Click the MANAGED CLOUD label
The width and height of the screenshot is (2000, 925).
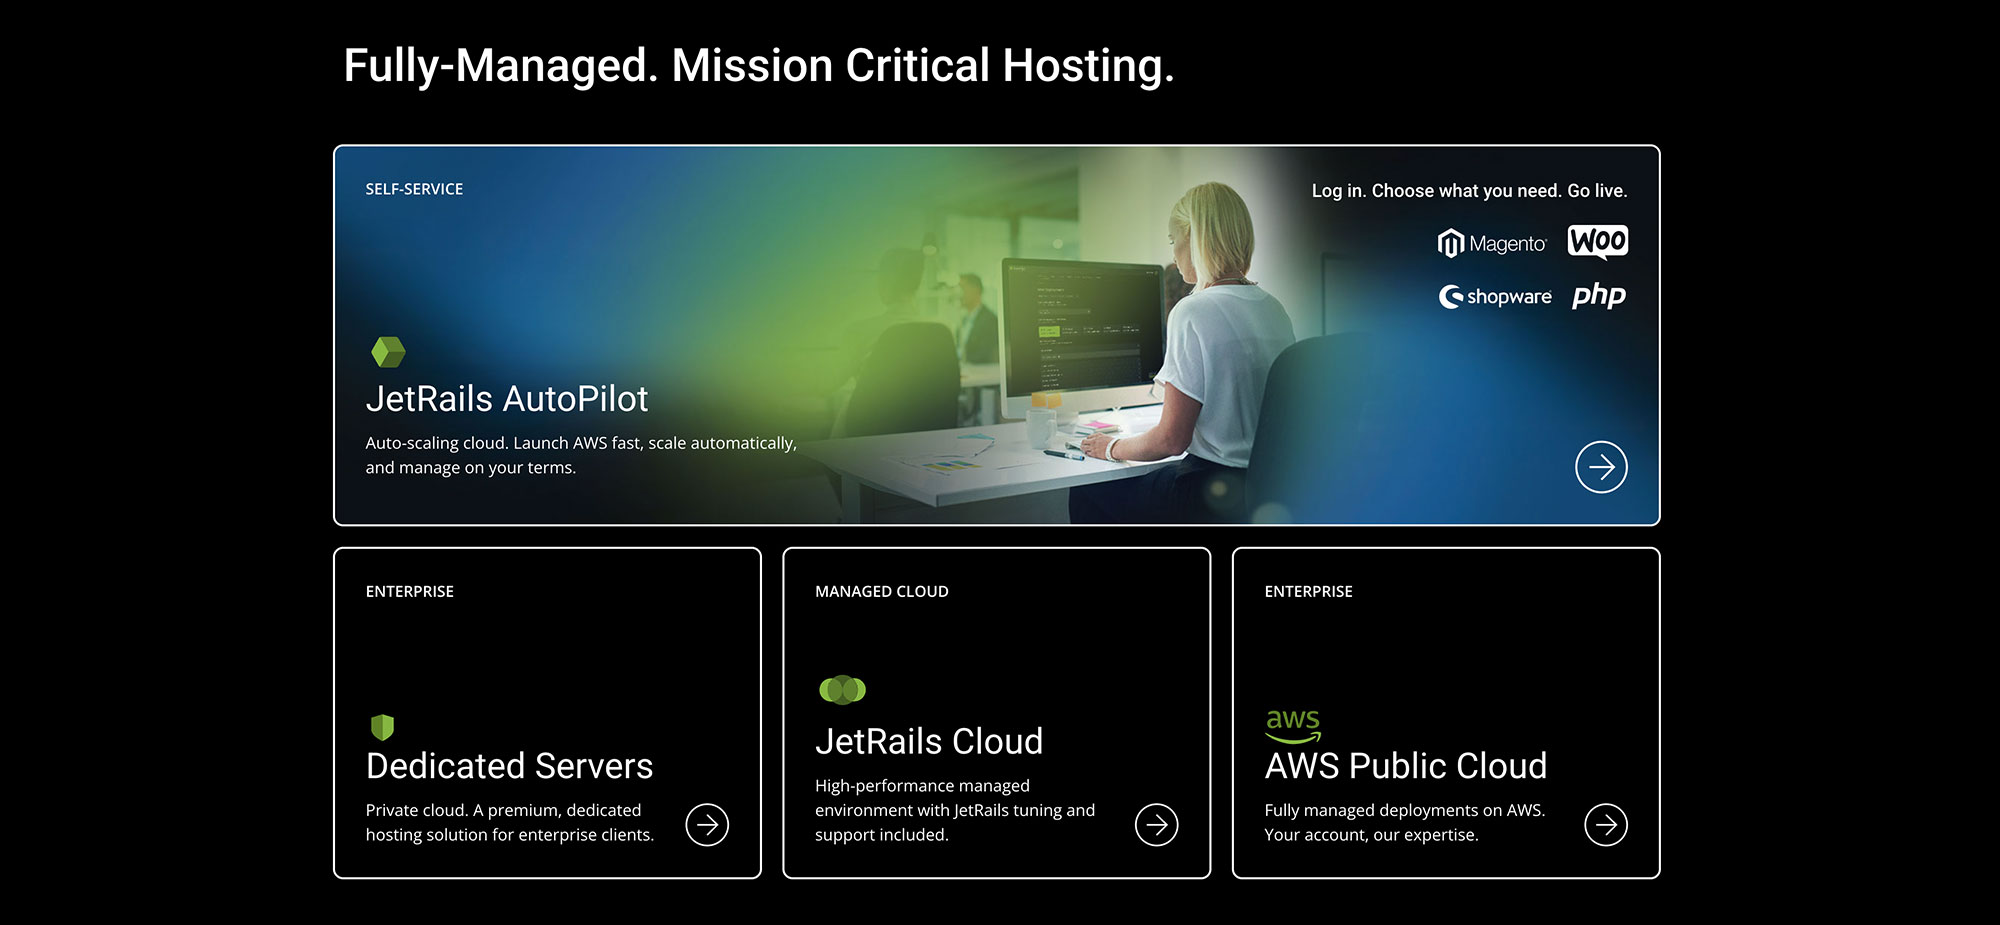click(x=882, y=591)
